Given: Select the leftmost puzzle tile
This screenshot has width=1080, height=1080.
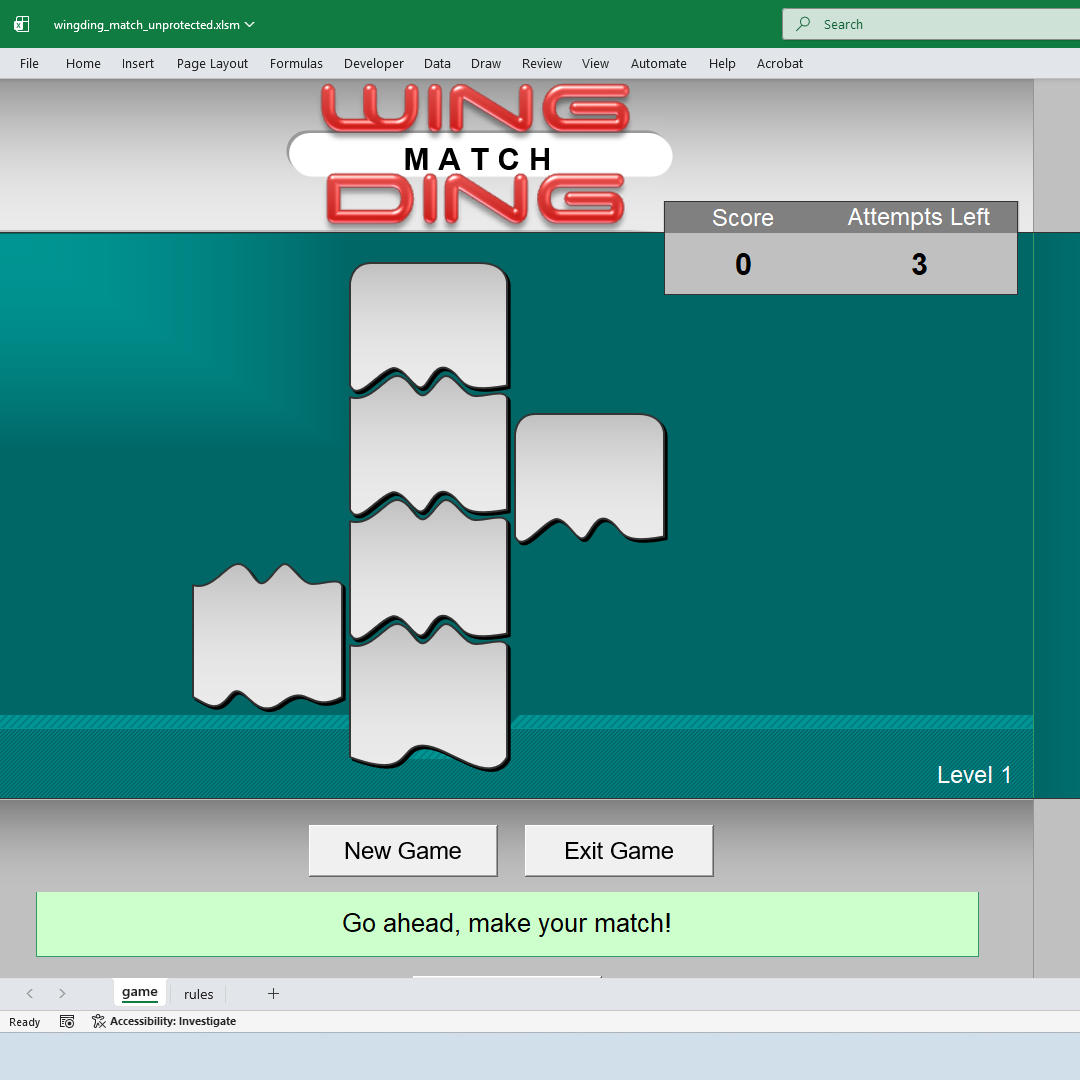Looking at the screenshot, I should (x=268, y=637).
